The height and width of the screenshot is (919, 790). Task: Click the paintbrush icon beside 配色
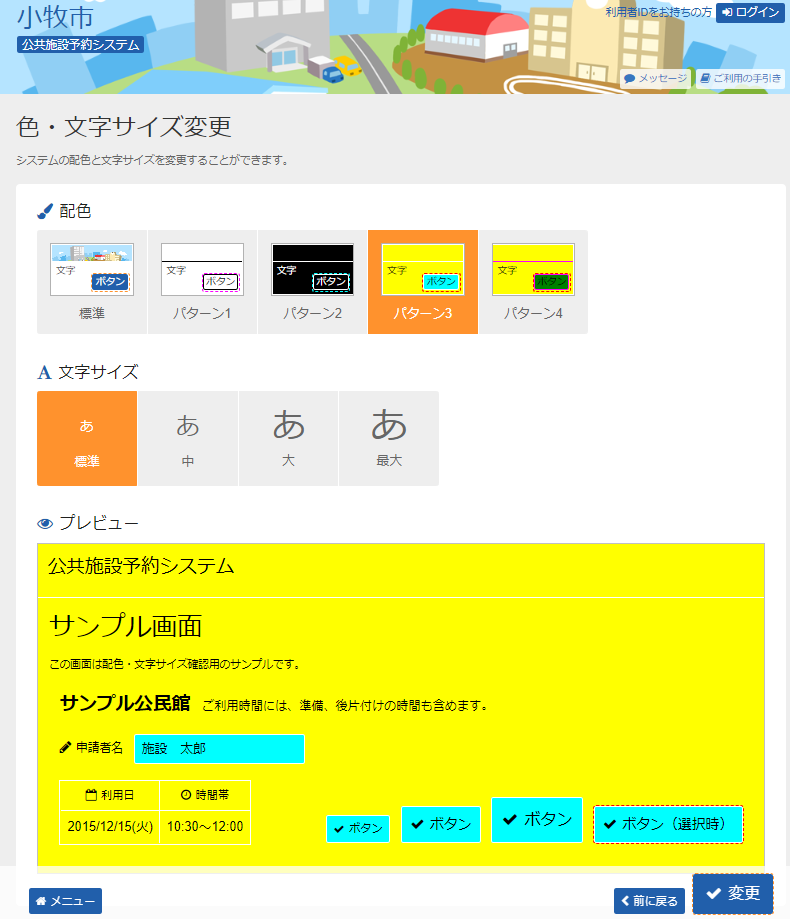(x=45, y=211)
